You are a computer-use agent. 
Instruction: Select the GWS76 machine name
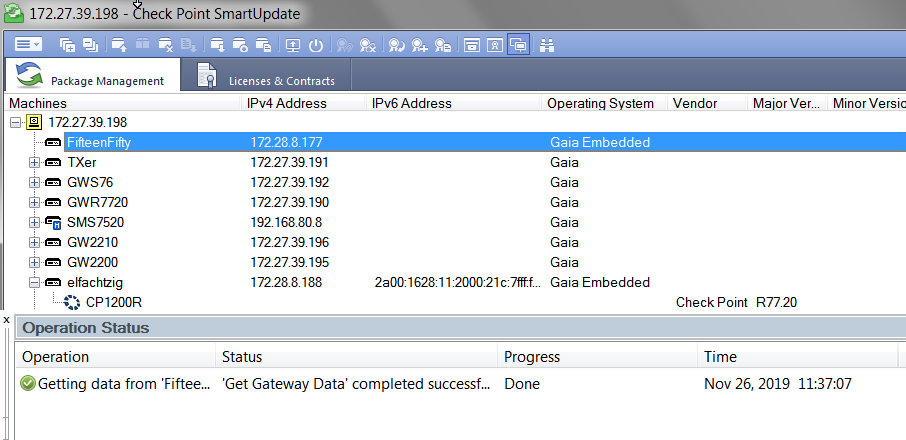pos(90,182)
